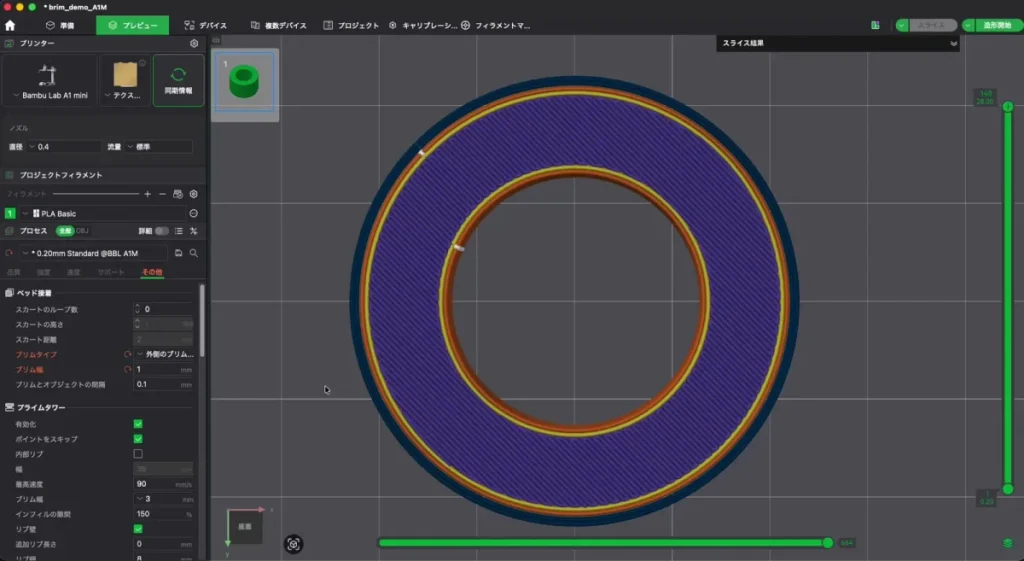Center camera view icon below viewport

click(x=293, y=544)
